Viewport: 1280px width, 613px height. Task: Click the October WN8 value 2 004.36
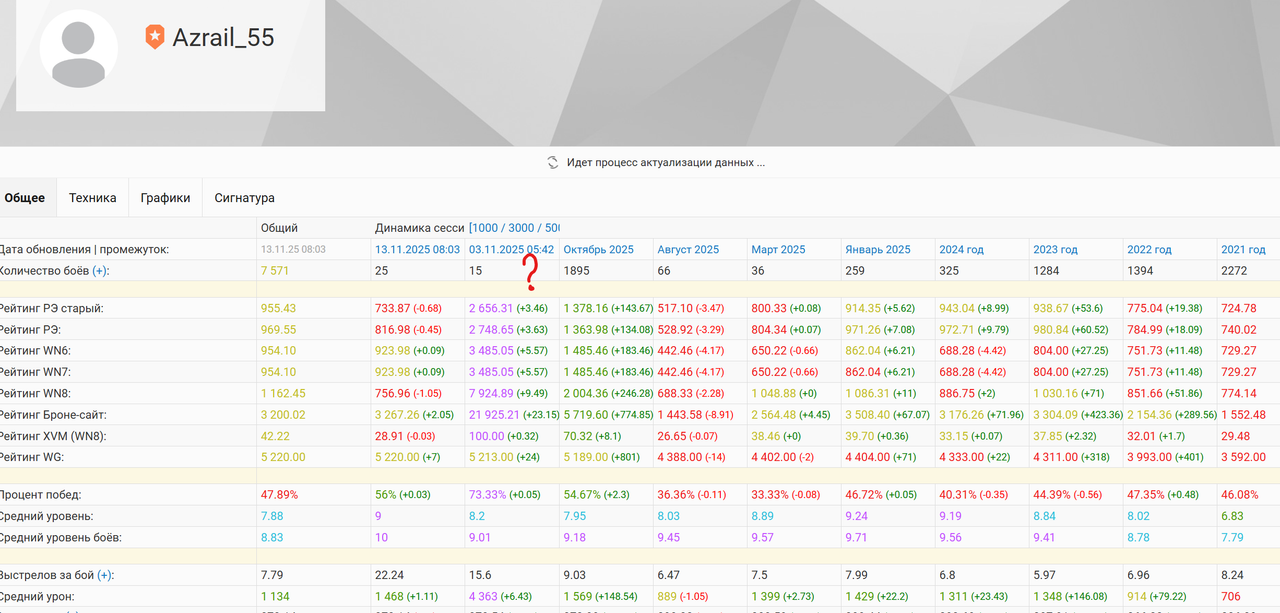point(585,394)
